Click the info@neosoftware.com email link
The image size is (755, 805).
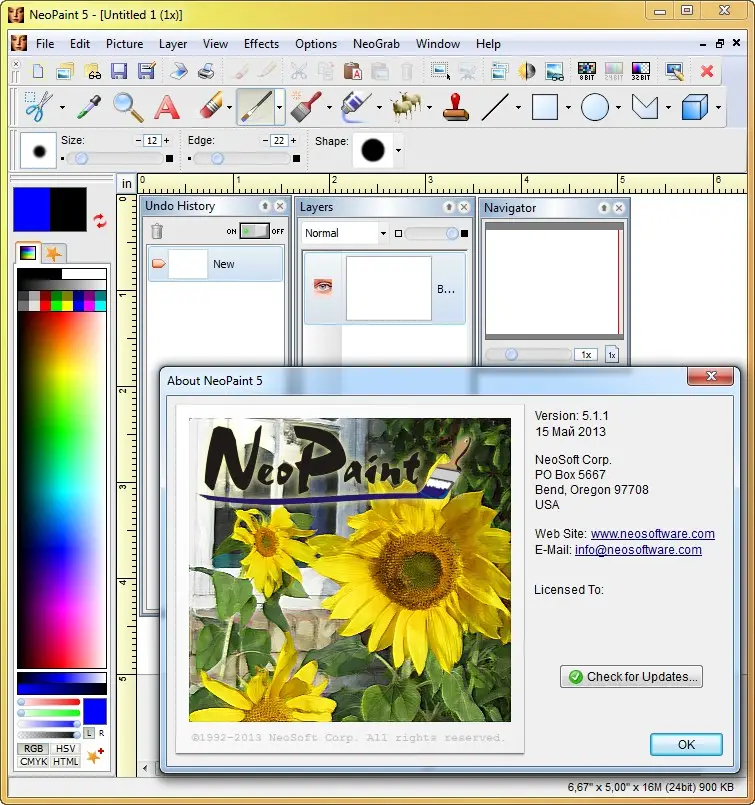pos(638,549)
